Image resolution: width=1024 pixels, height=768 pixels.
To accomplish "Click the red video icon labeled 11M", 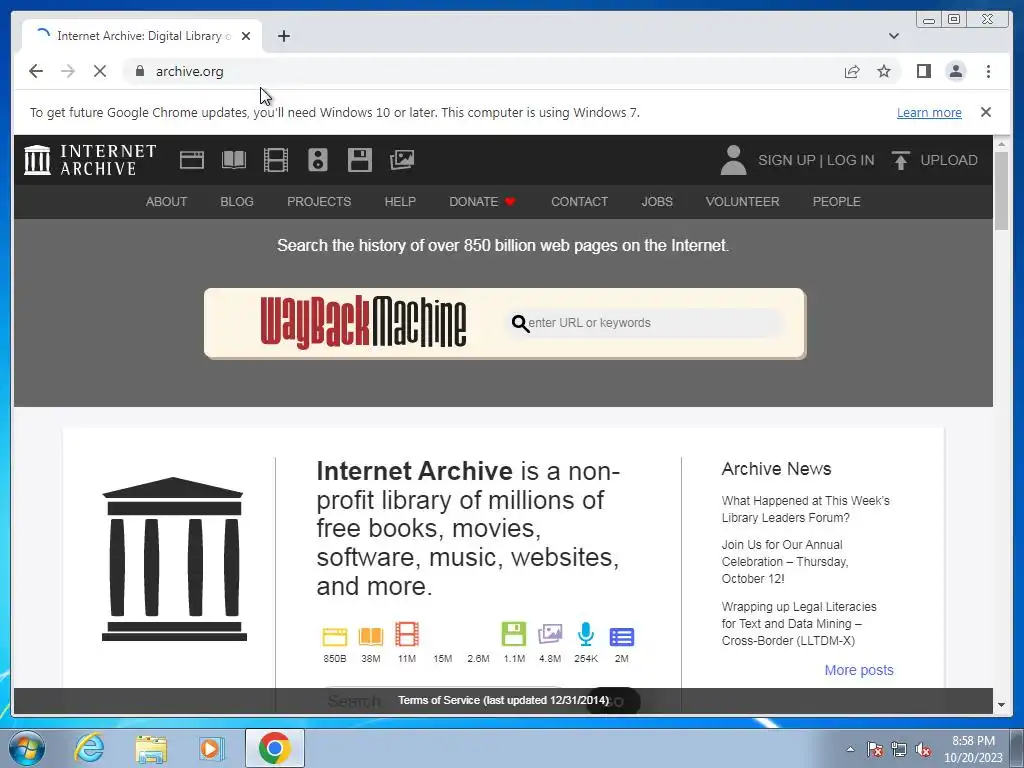I will (x=407, y=634).
